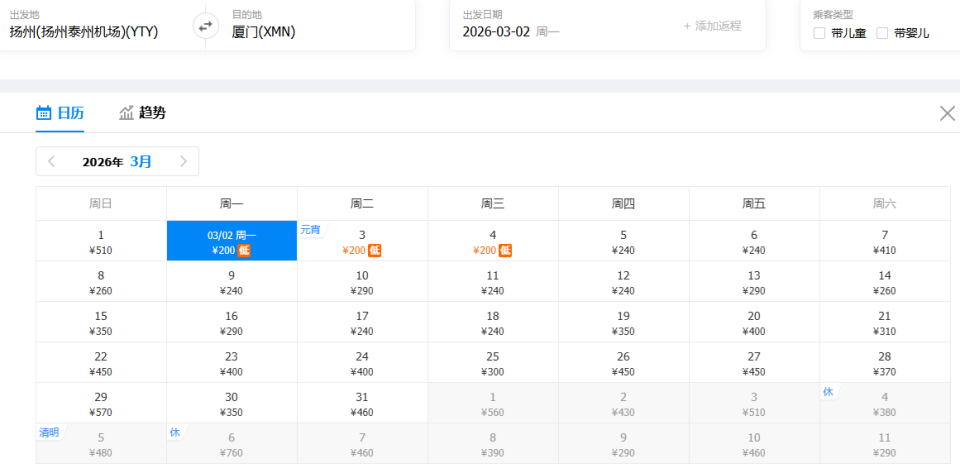
Task: Select March 4 low-price date
Action: pyautogui.click(x=493, y=242)
